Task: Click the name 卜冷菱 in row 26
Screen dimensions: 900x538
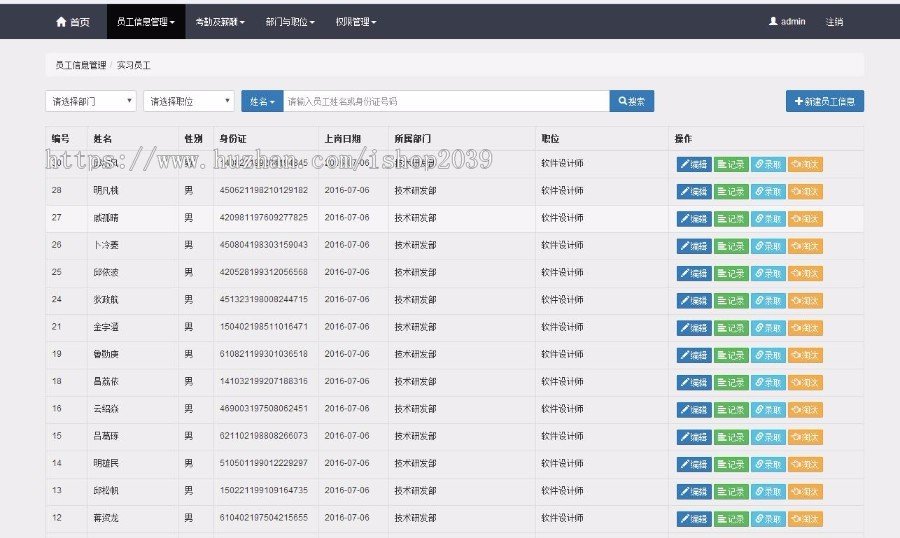Action: coord(106,245)
